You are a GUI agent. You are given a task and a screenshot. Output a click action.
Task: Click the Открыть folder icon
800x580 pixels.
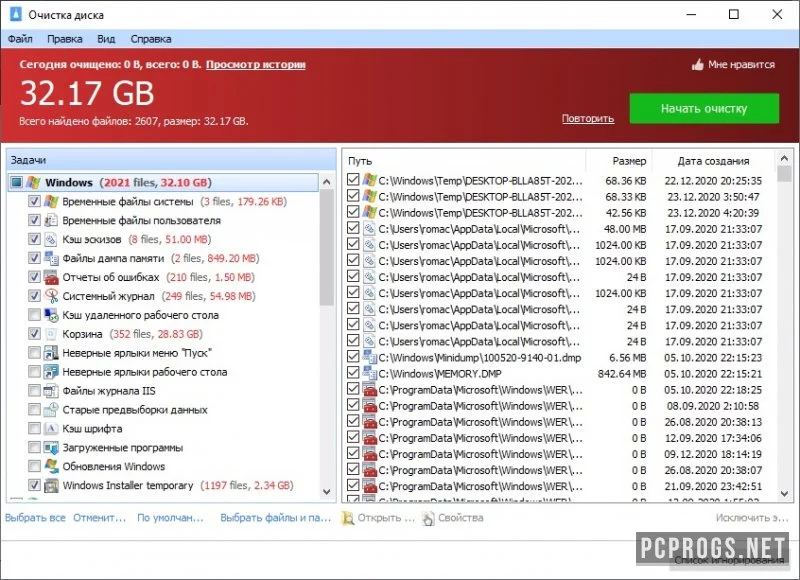348,518
